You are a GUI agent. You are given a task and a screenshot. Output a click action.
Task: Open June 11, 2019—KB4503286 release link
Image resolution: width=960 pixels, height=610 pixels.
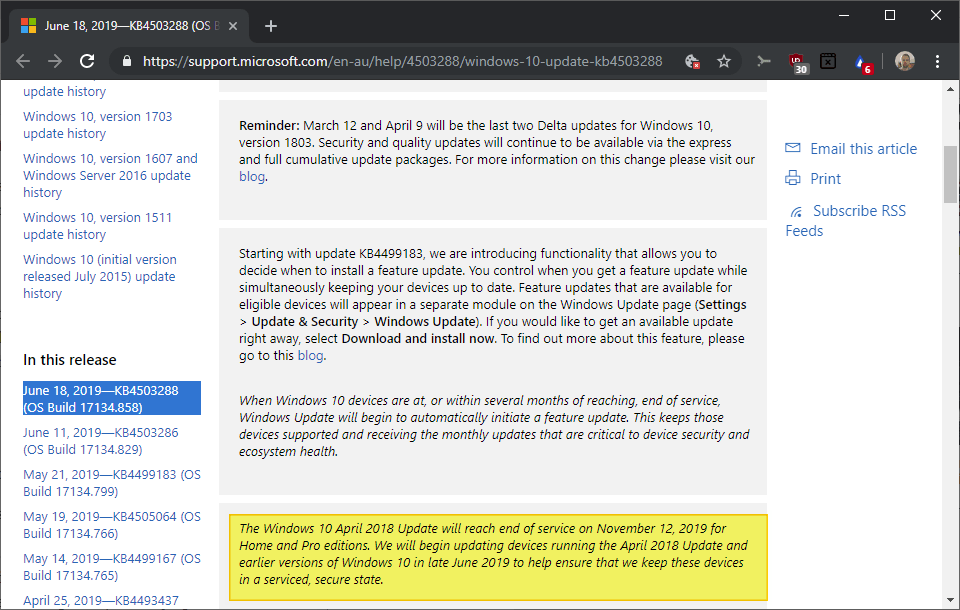[x=100, y=441]
